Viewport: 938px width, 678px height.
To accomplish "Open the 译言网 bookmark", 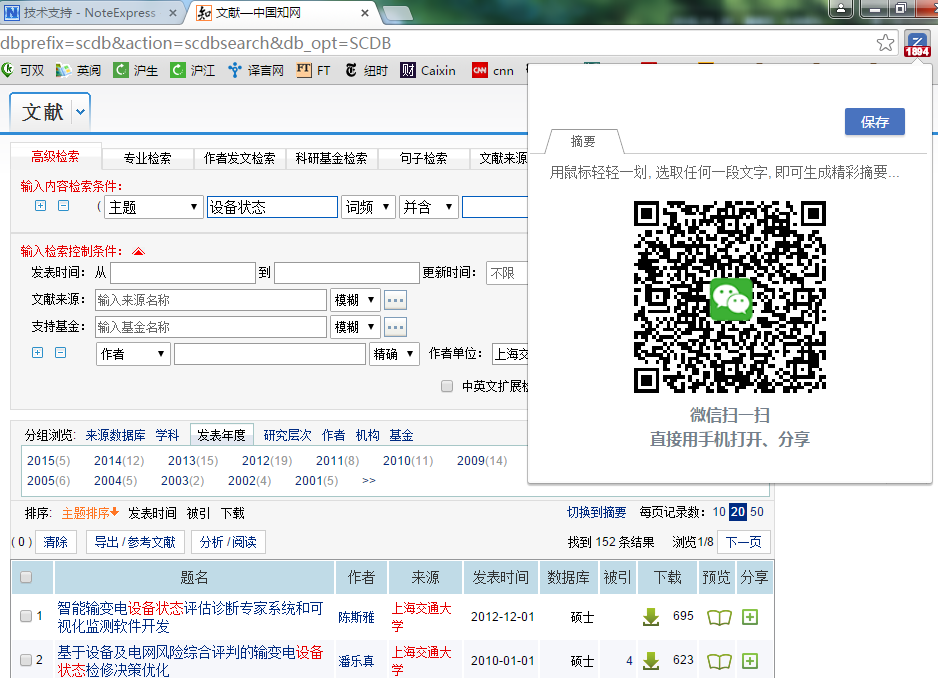I will coord(256,71).
